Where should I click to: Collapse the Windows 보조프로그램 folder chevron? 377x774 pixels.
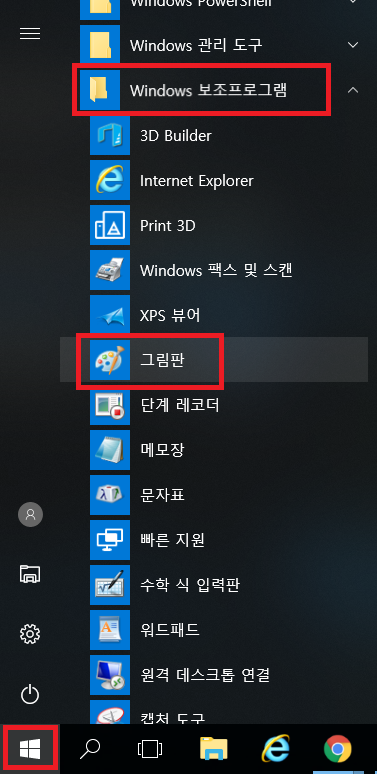coord(353,90)
